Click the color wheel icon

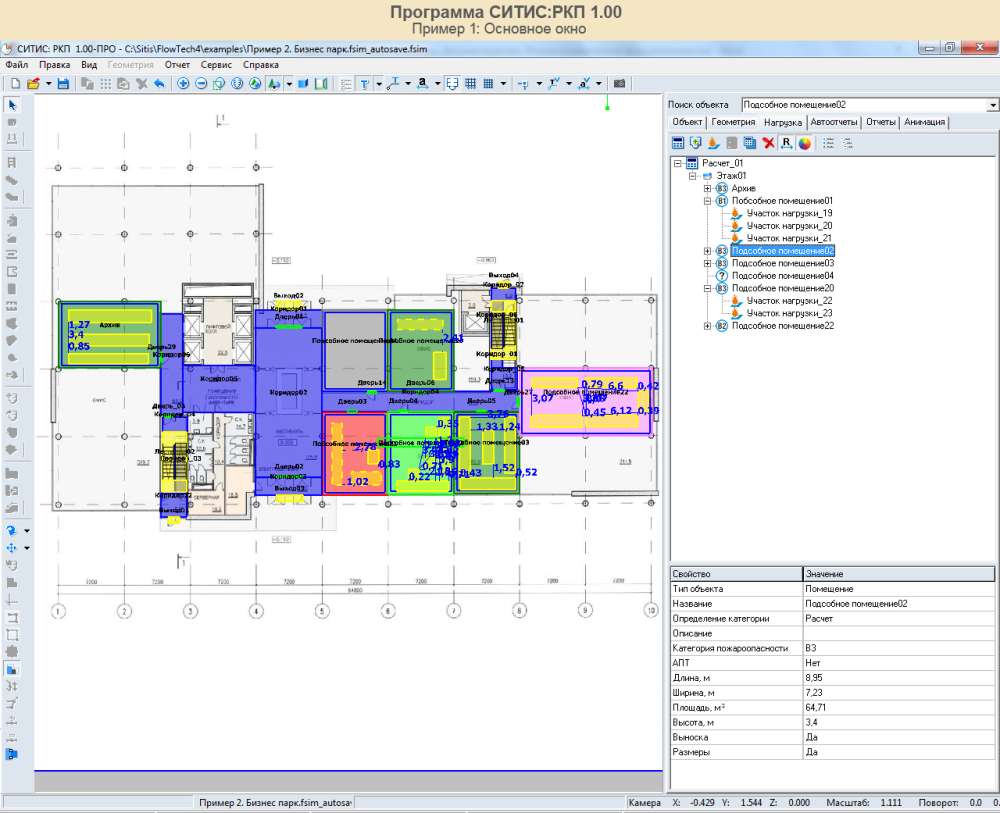click(804, 143)
